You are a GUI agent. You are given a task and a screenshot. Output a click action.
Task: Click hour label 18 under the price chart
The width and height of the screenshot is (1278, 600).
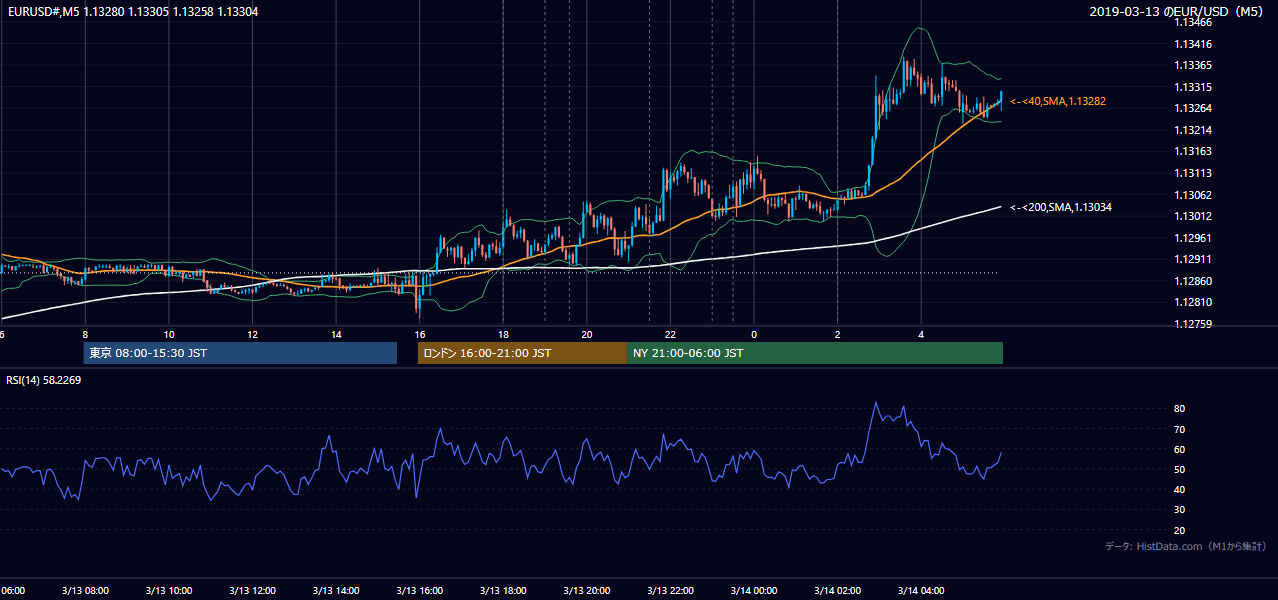pyautogui.click(x=503, y=334)
